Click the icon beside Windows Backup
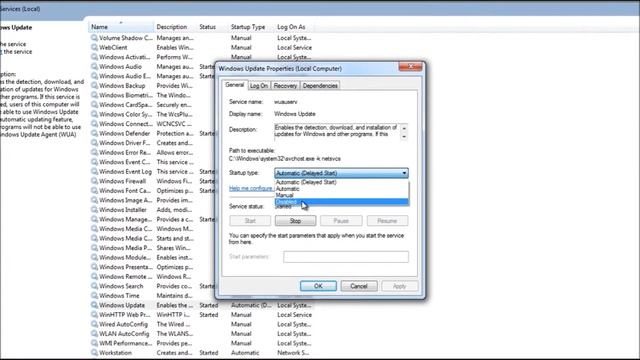This screenshot has width=640, height=360. [x=94, y=86]
